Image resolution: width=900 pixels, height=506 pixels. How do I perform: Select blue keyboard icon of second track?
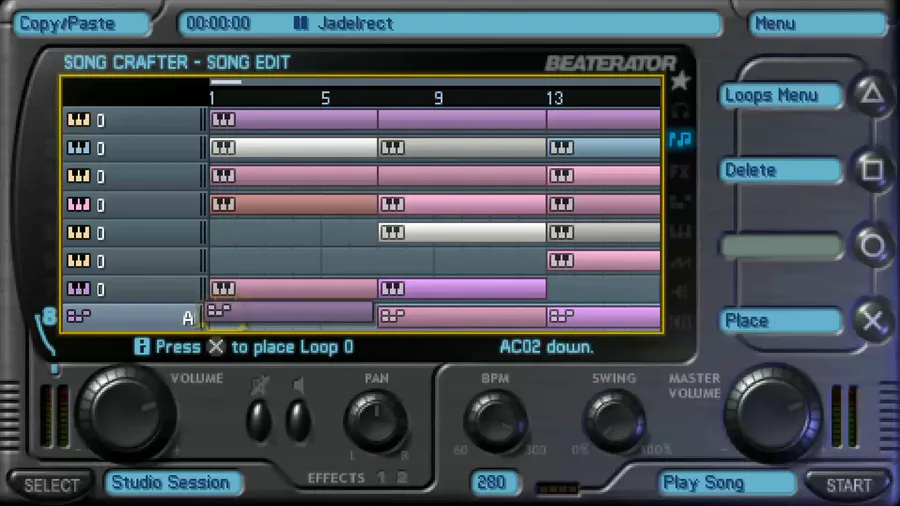(79, 148)
